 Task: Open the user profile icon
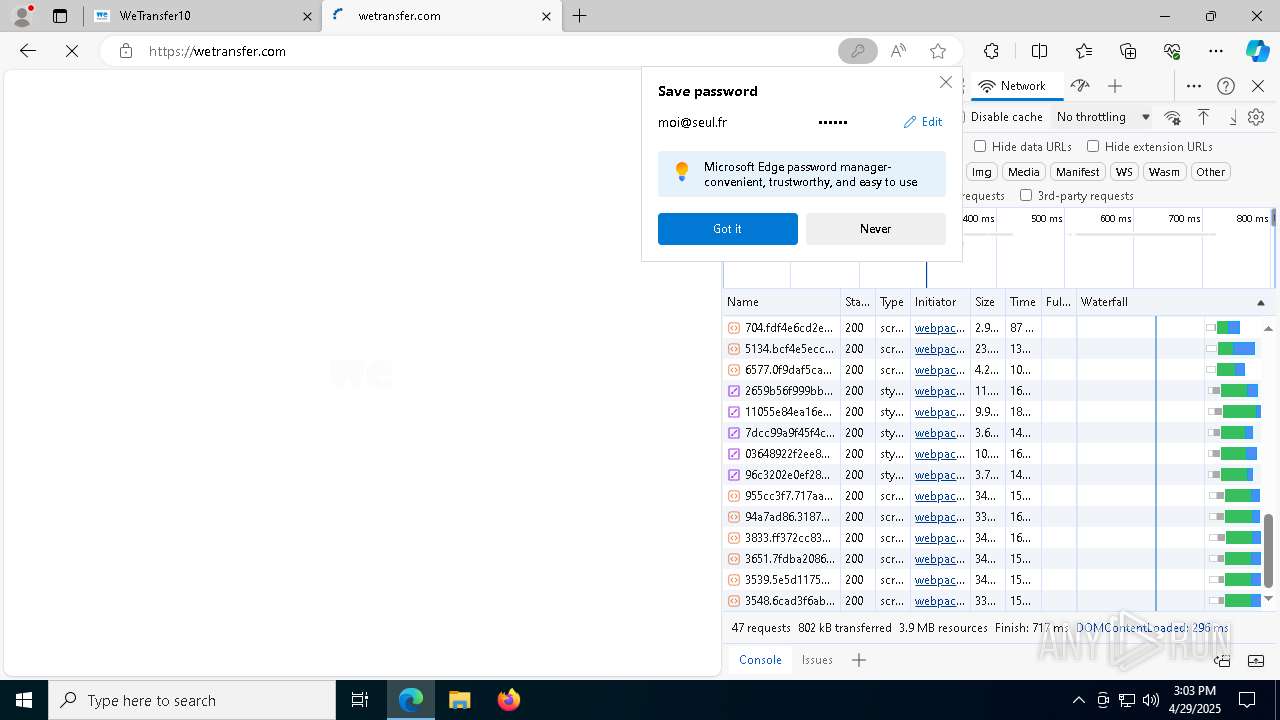(22, 16)
